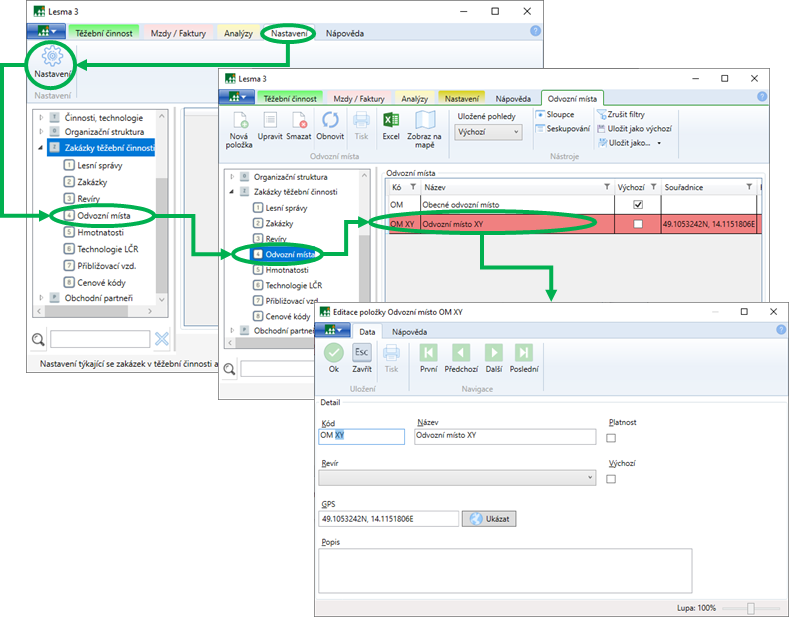Adjust the Lupa zoom slider

(x=751, y=608)
